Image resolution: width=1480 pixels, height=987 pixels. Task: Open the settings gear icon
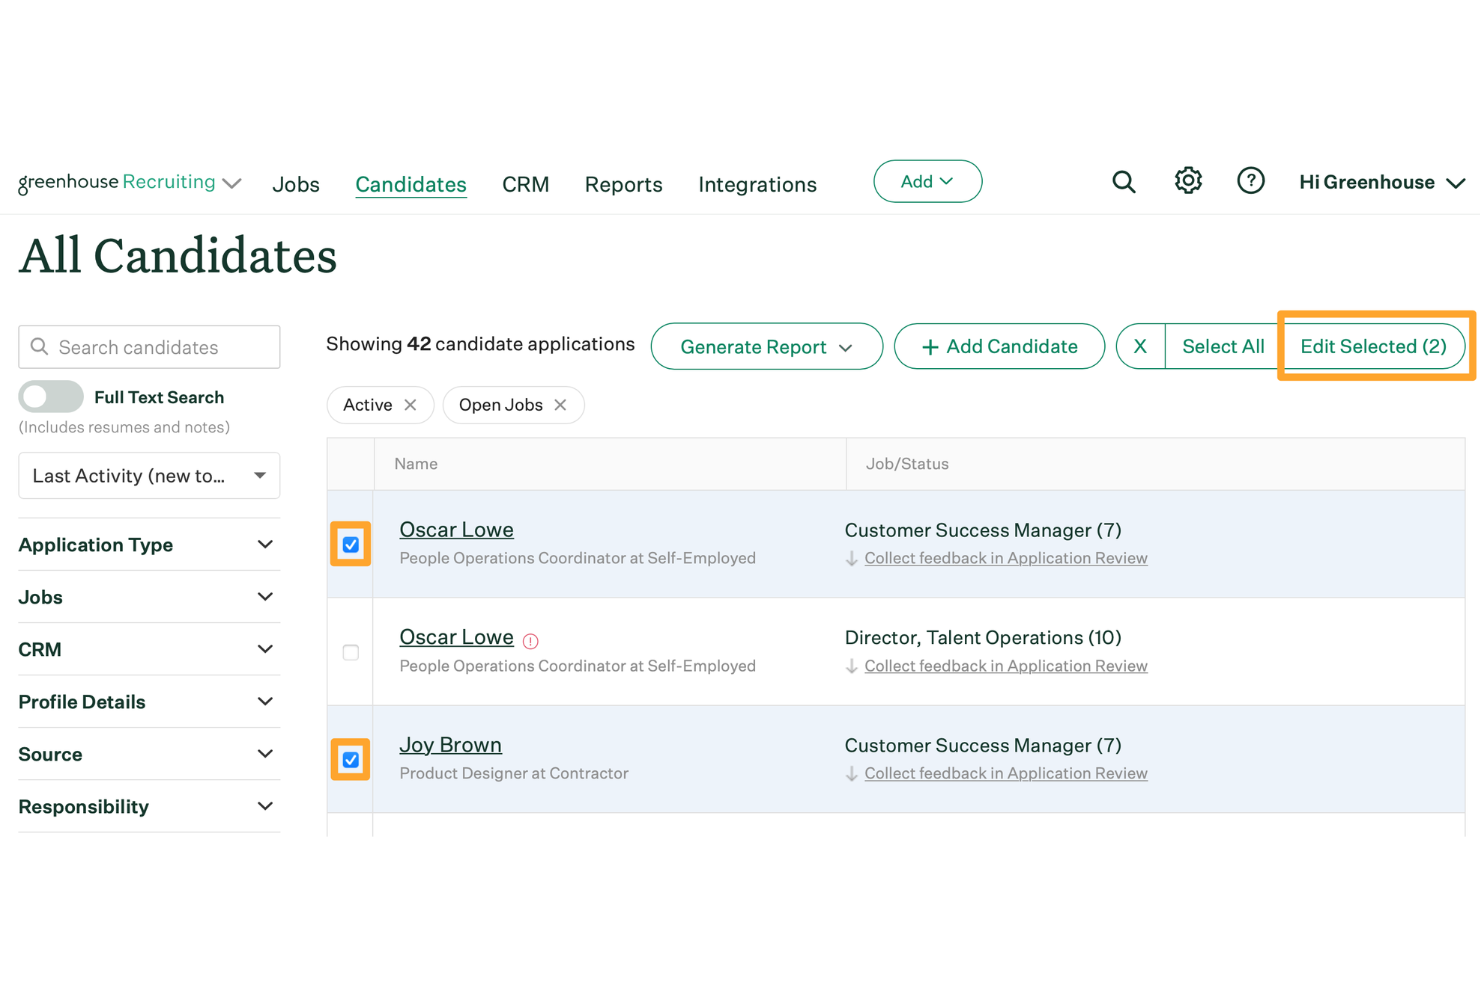click(1187, 181)
